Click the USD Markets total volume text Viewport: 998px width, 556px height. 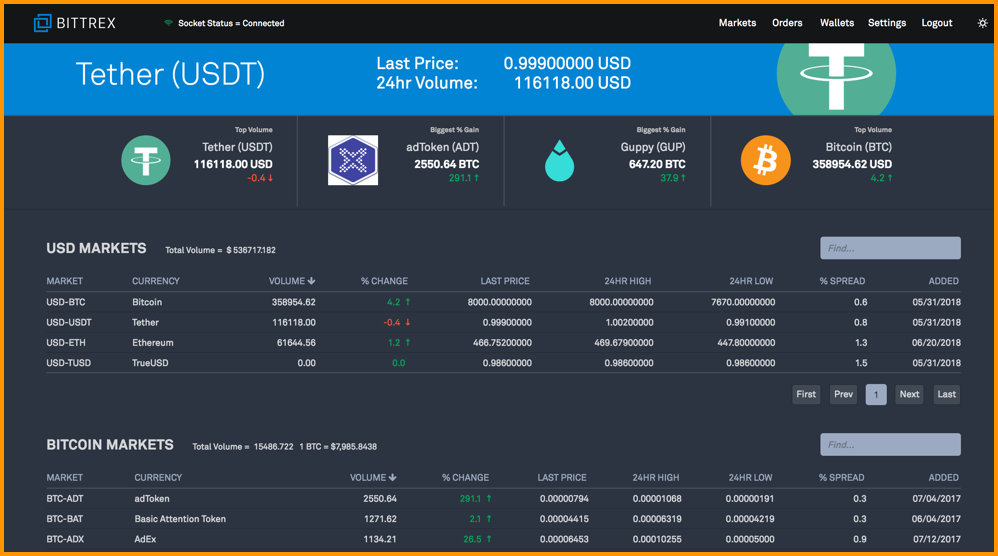point(220,250)
